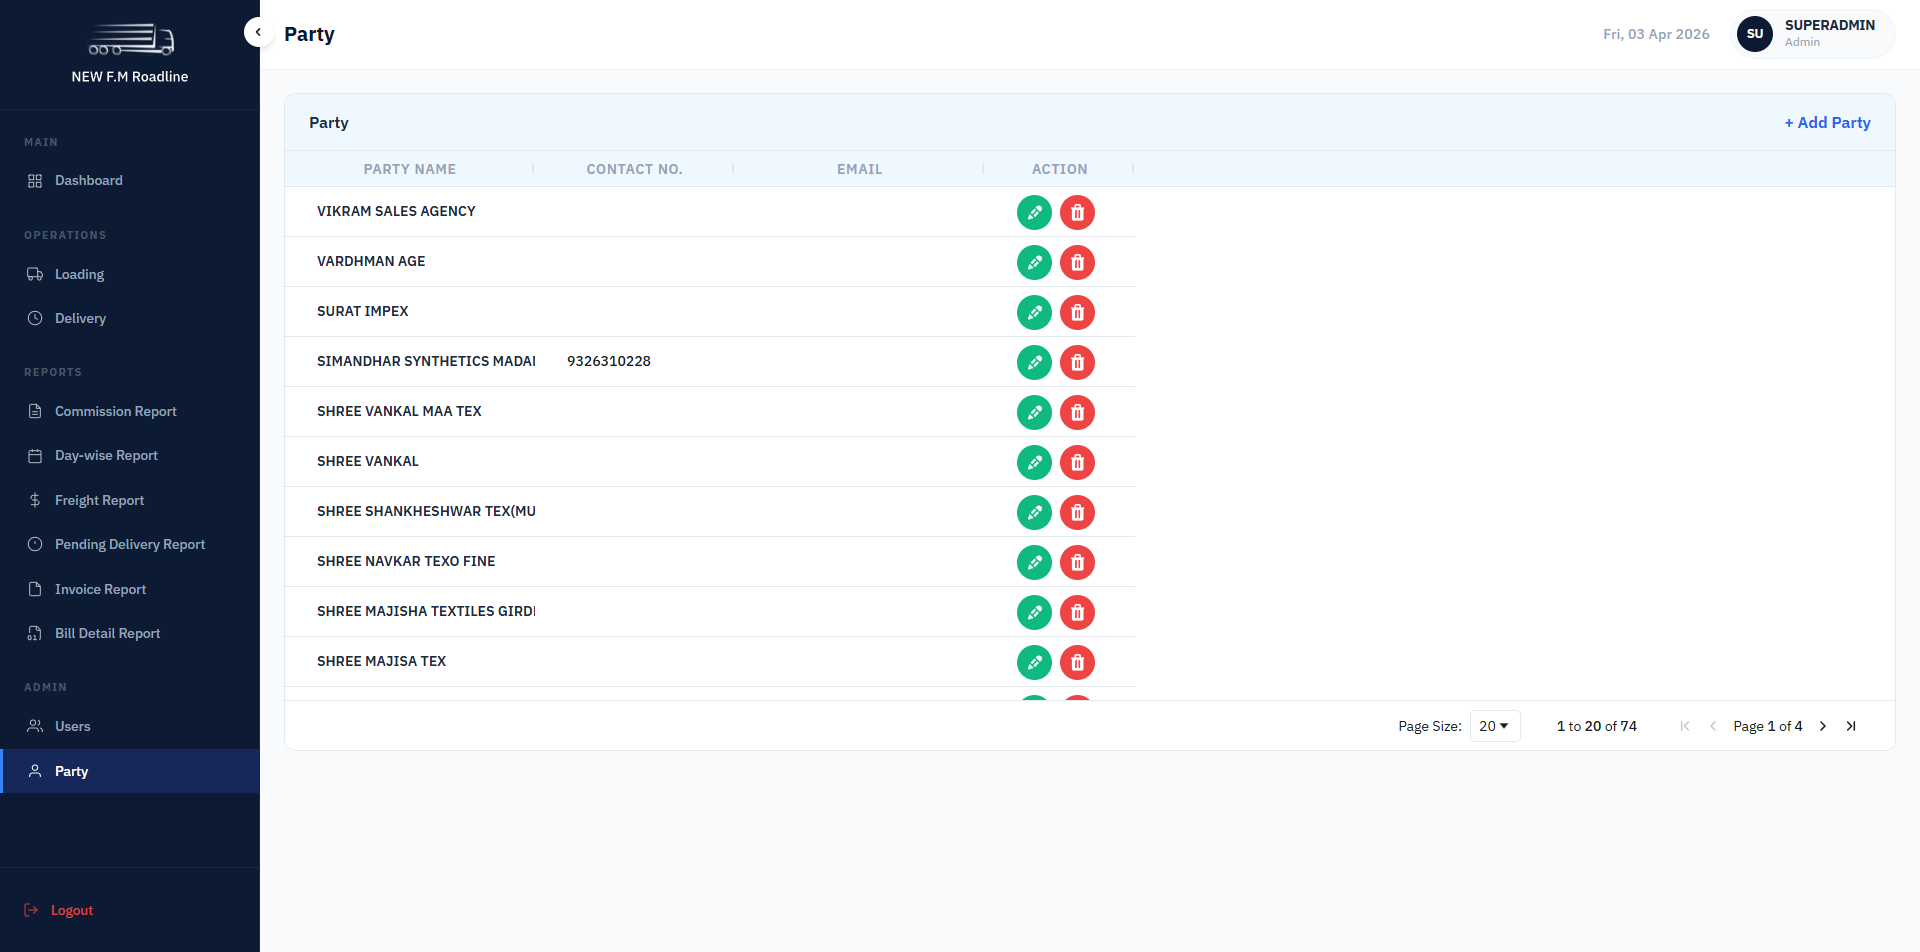Click the Delivery clock icon in sidebar
The image size is (1920, 952).
click(x=34, y=318)
